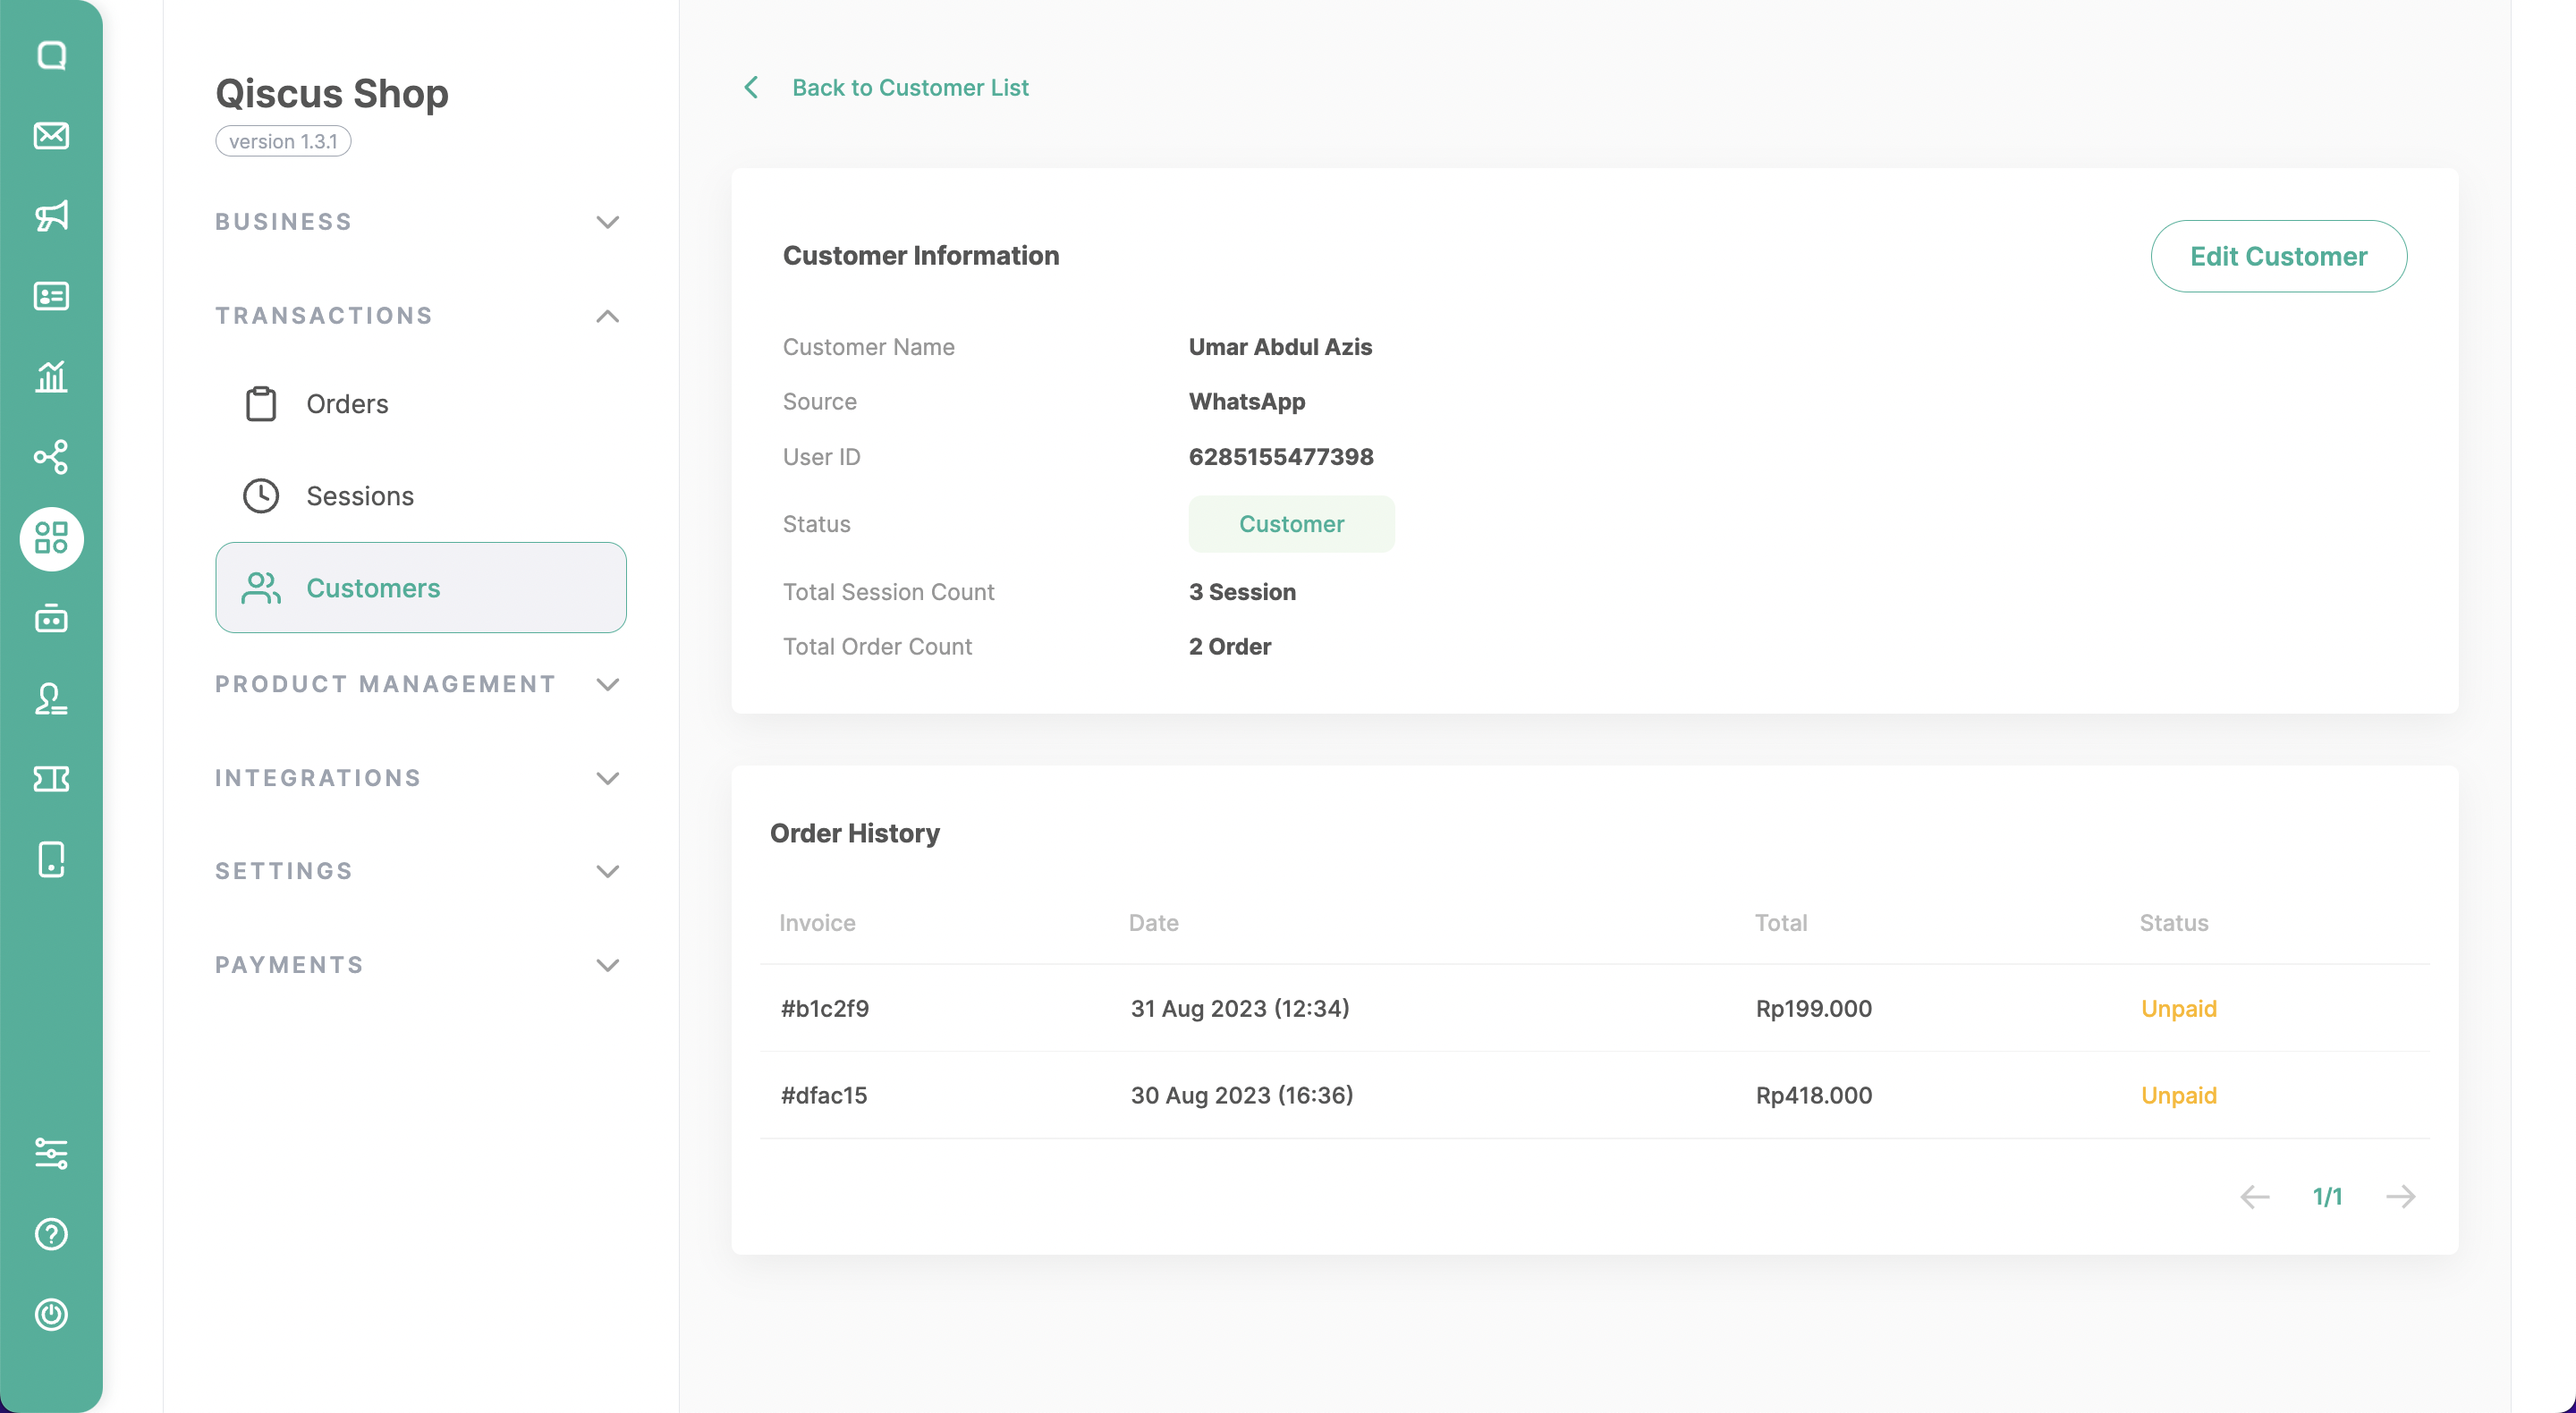The image size is (2576, 1413).
Task: Open the sliders settings icon
Action: [x=51, y=1153]
